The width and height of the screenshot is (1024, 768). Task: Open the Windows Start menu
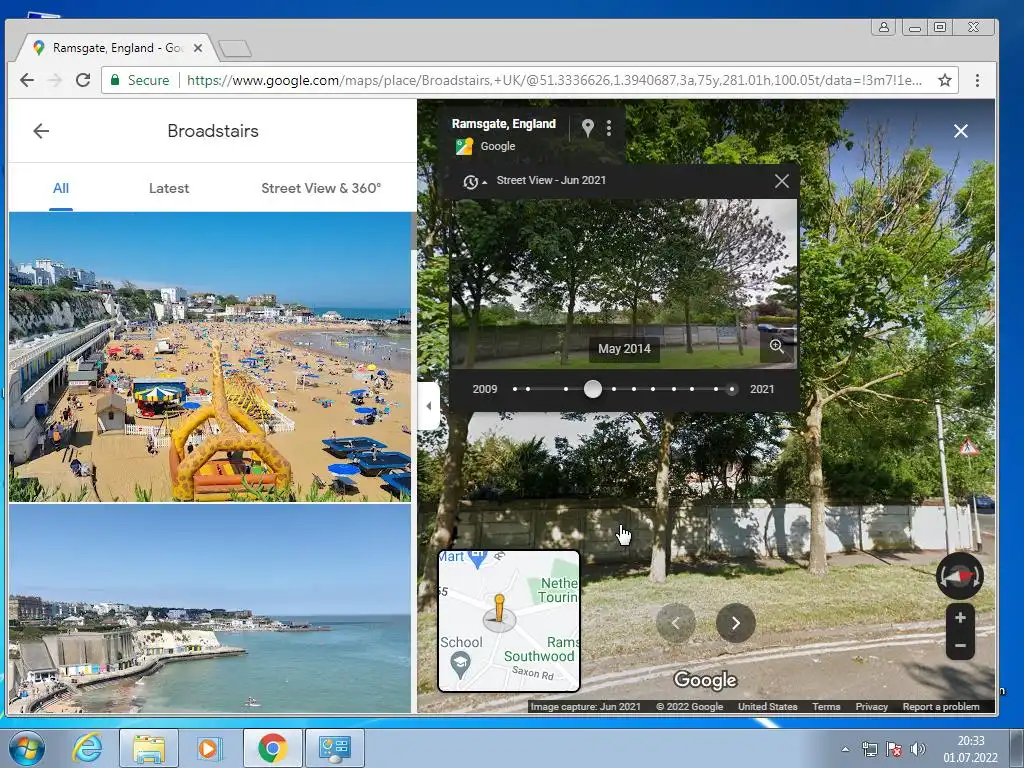[26, 748]
